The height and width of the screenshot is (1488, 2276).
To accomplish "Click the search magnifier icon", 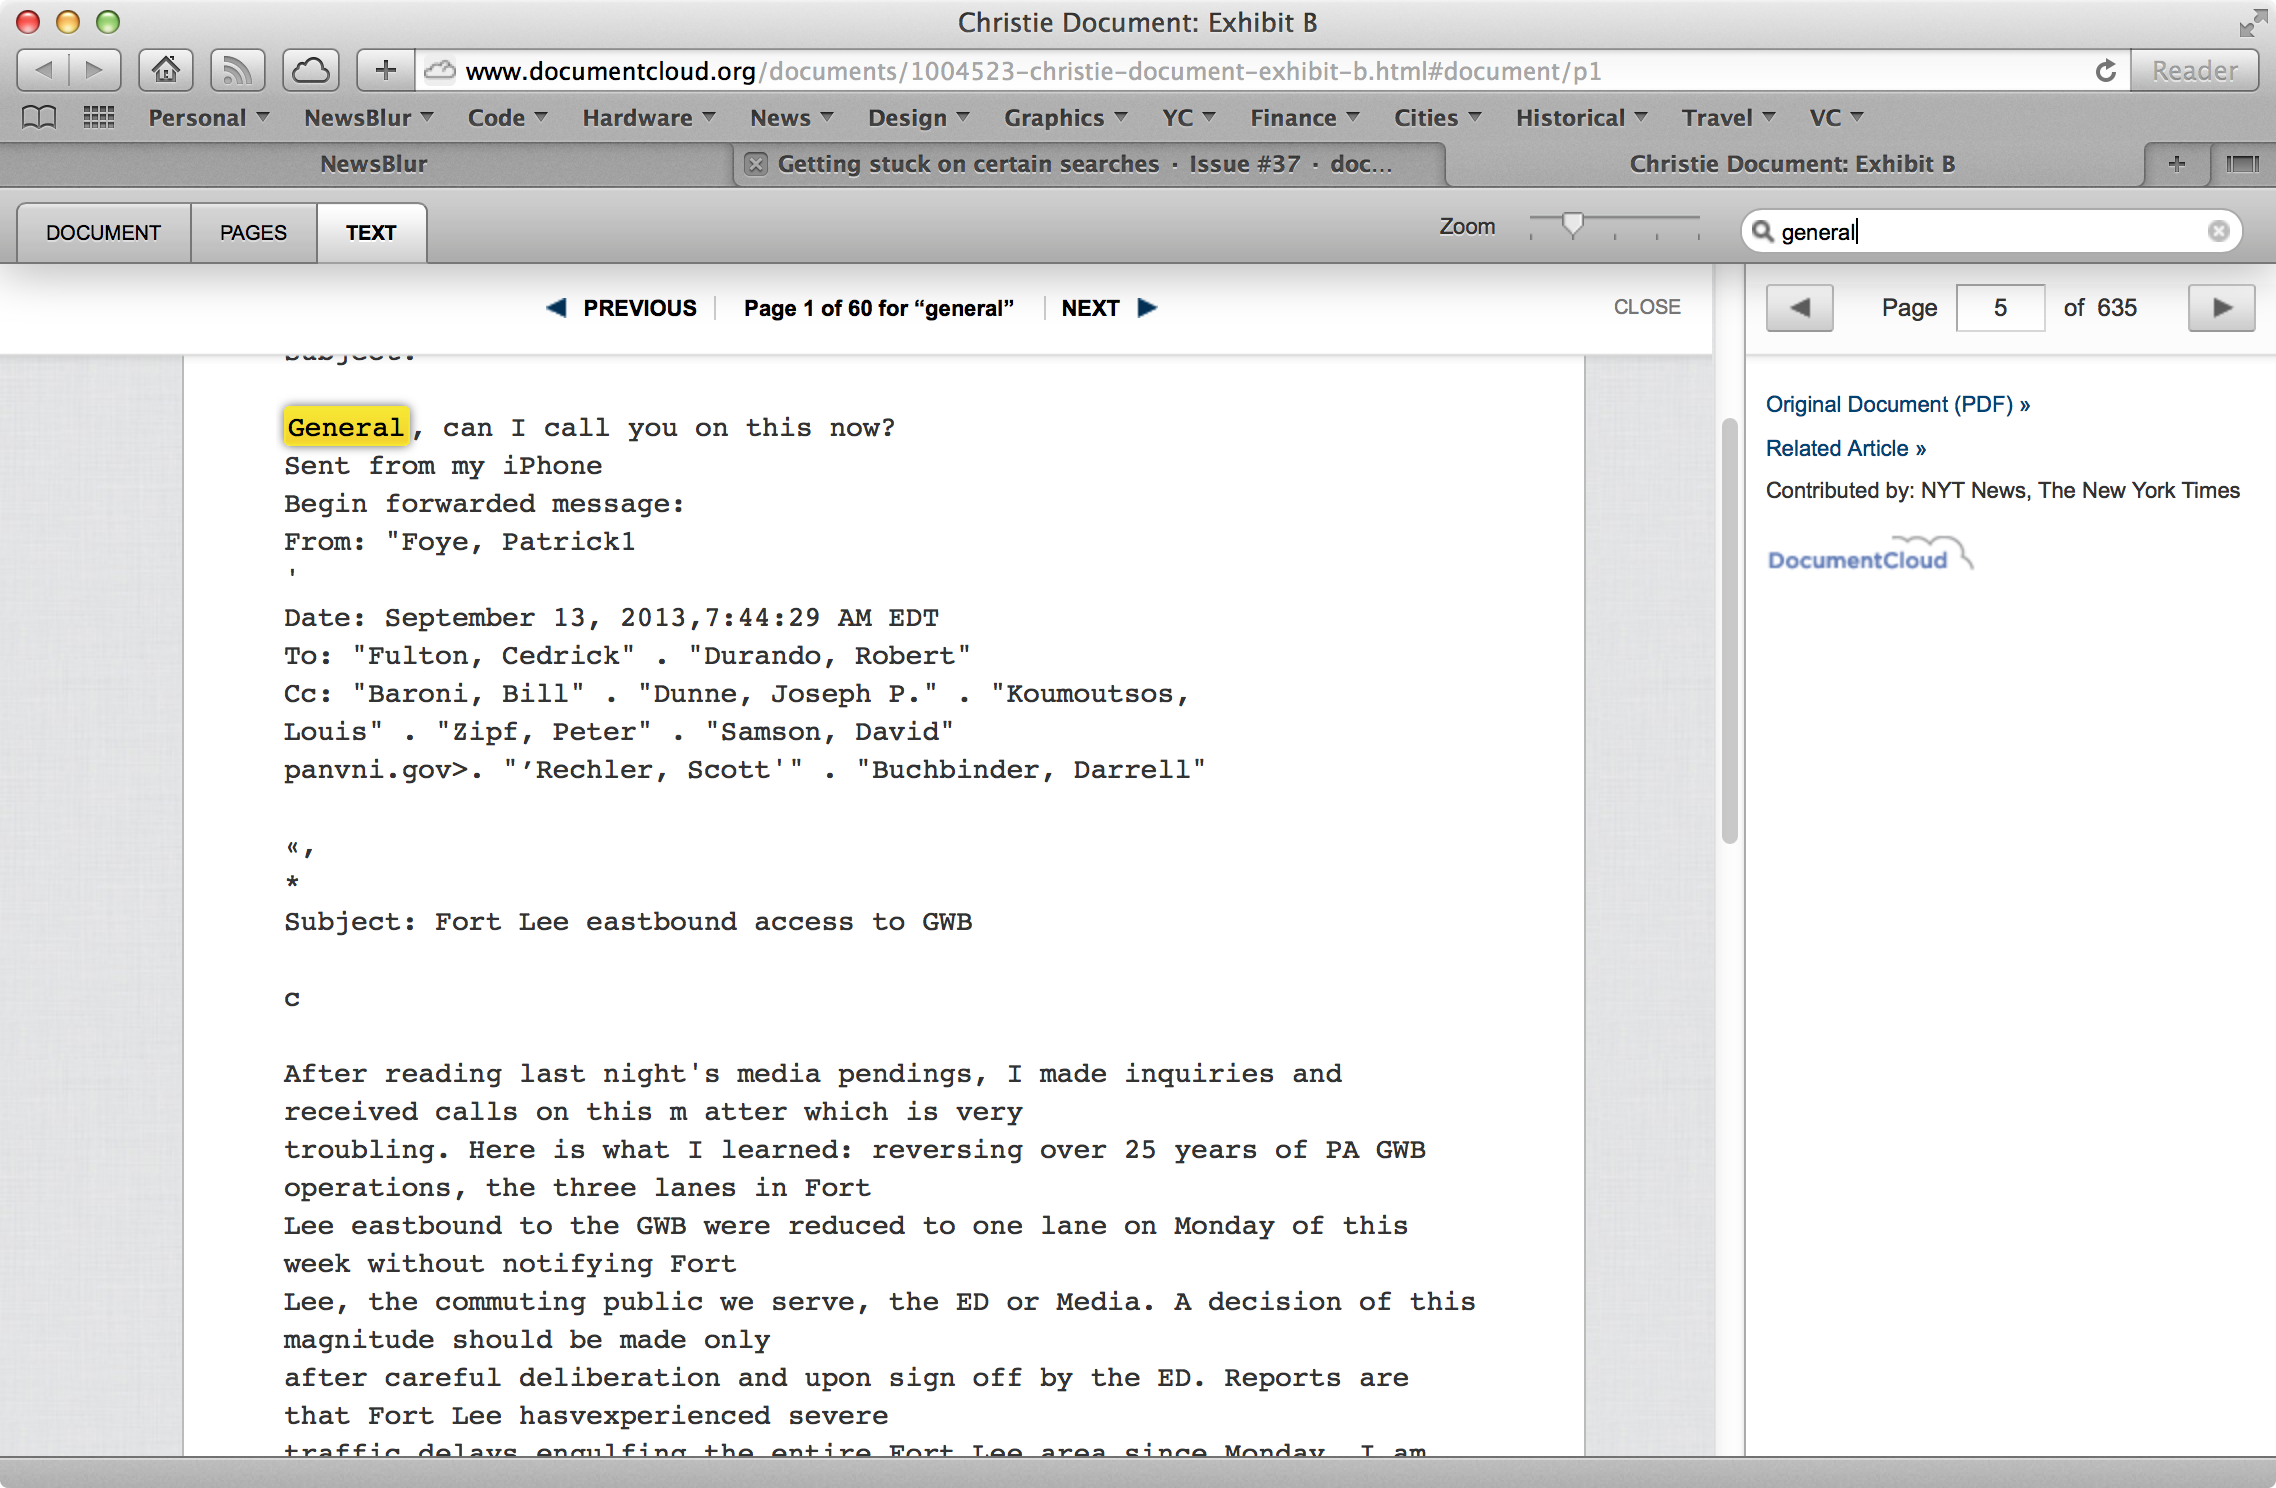I will pyautogui.click(x=1763, y=231).
